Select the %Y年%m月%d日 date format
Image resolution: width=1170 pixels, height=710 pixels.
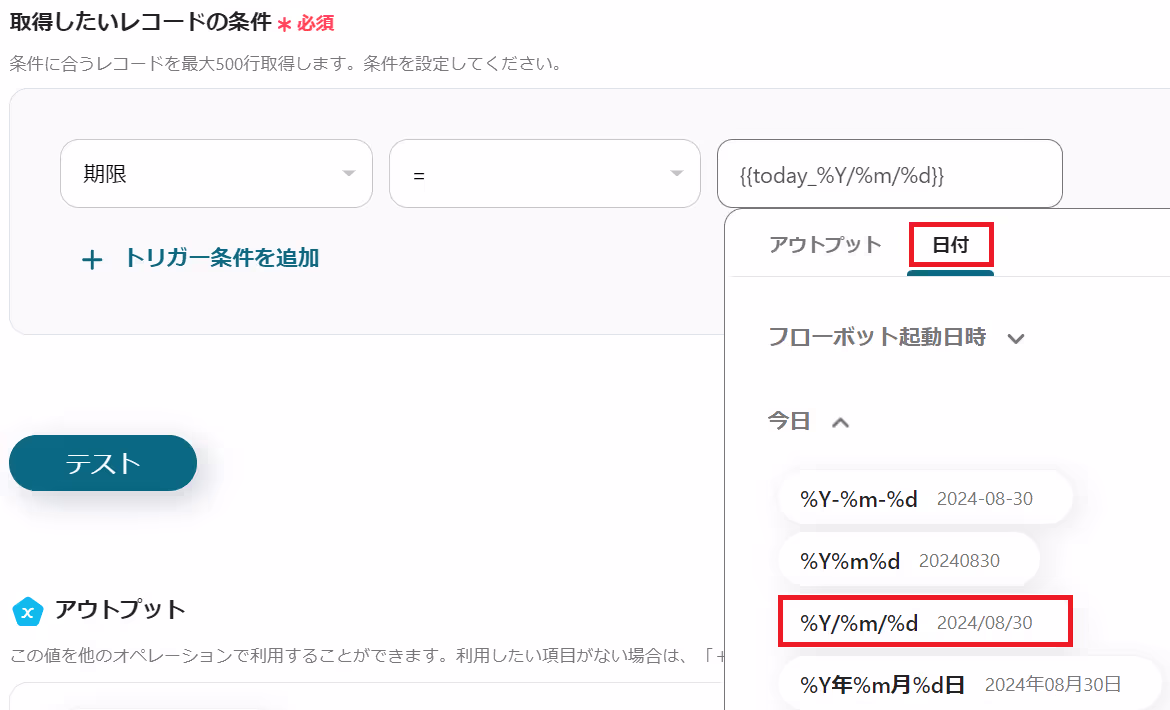click(x=970, y=684)
